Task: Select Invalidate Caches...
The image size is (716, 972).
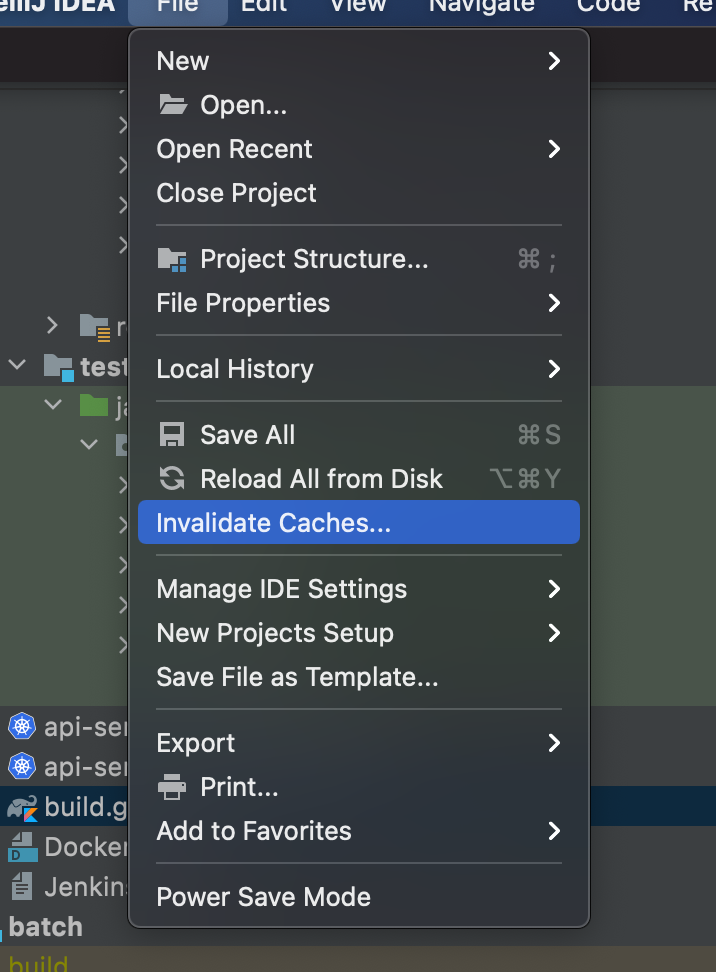Action: point(358,523)
